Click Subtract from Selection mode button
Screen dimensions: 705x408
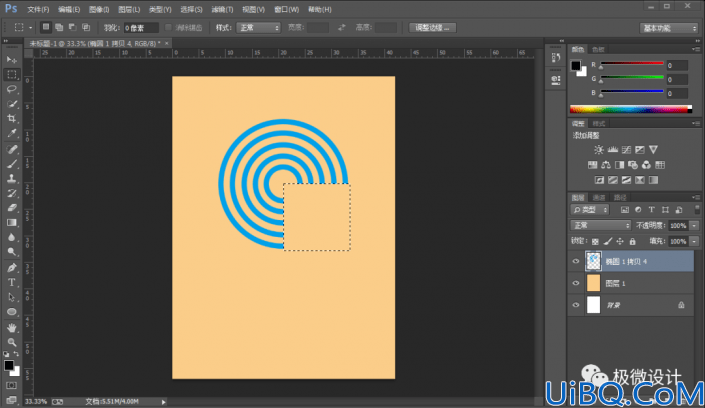coord(72,27)
